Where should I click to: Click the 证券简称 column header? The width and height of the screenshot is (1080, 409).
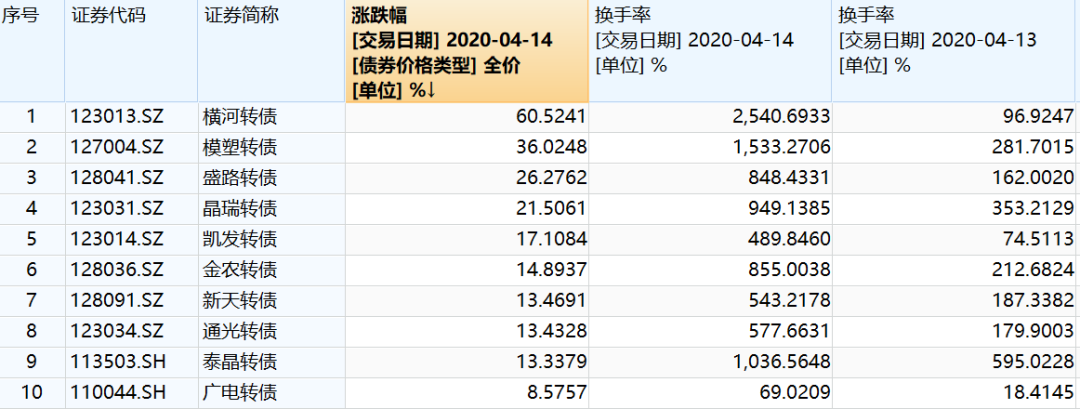[271, 52]
